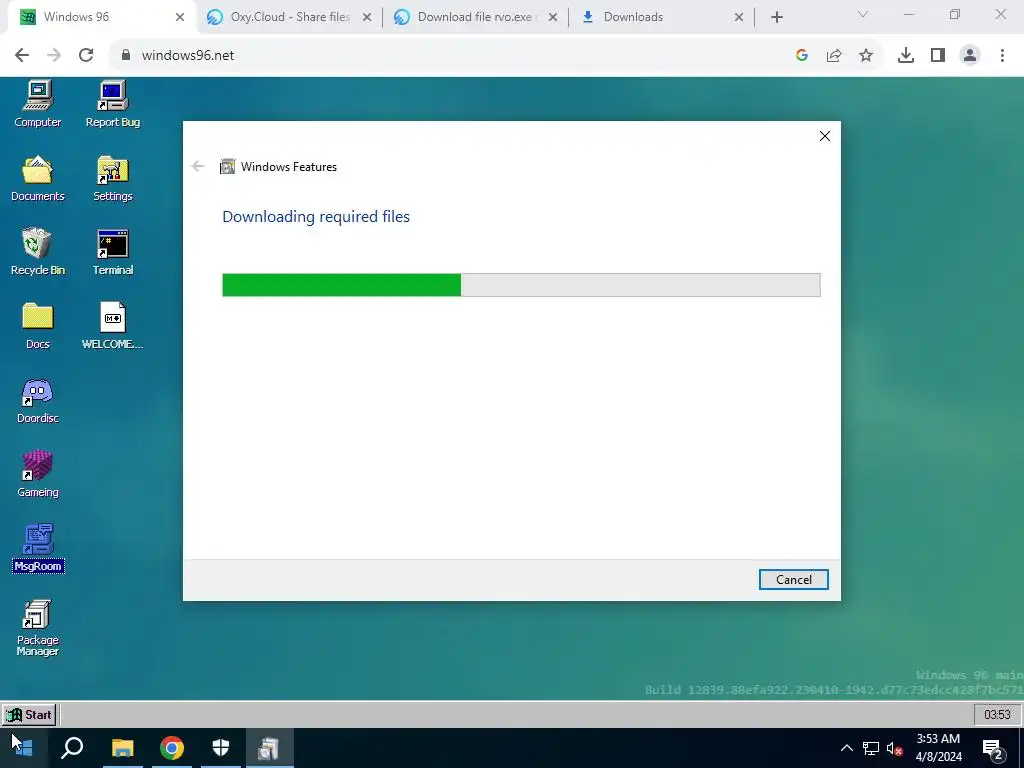Open Chrome downloads tray icon
1024x768 pixels.
(x=905, y=56)
